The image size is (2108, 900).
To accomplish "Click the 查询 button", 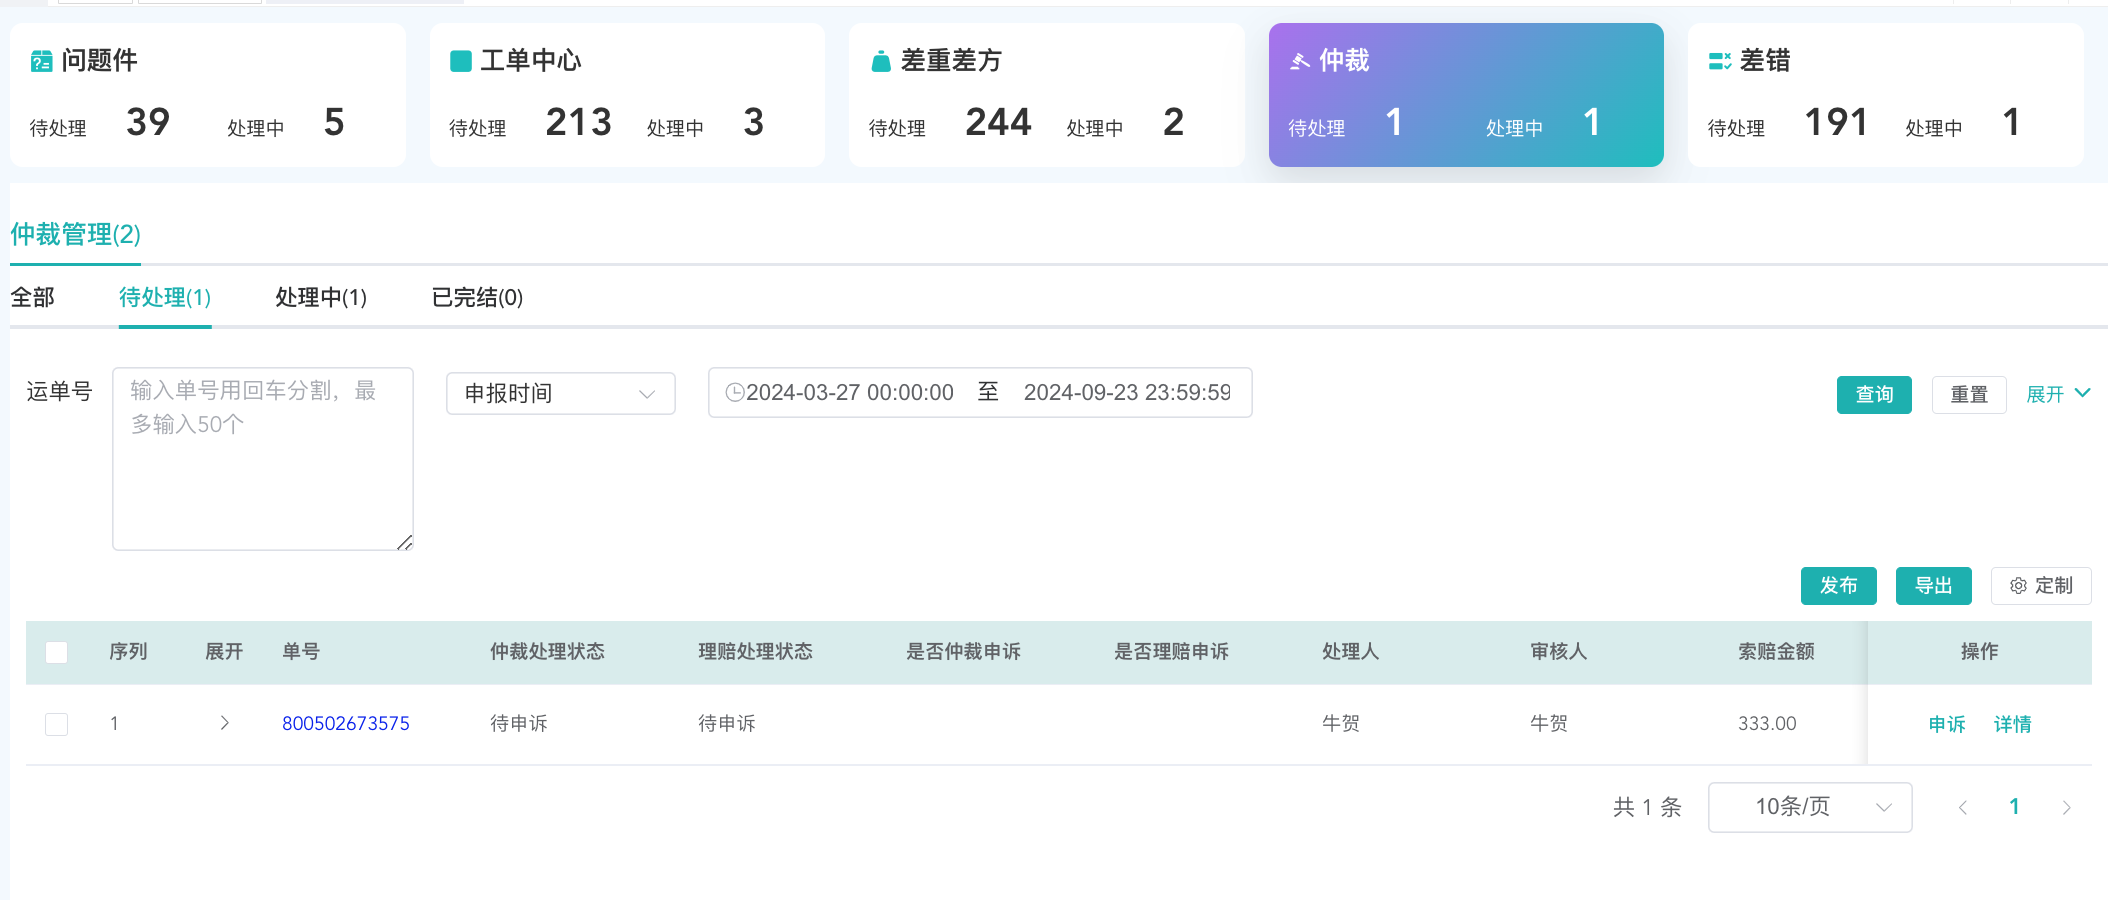I will pyautogui.click(x=1874, y=394).
